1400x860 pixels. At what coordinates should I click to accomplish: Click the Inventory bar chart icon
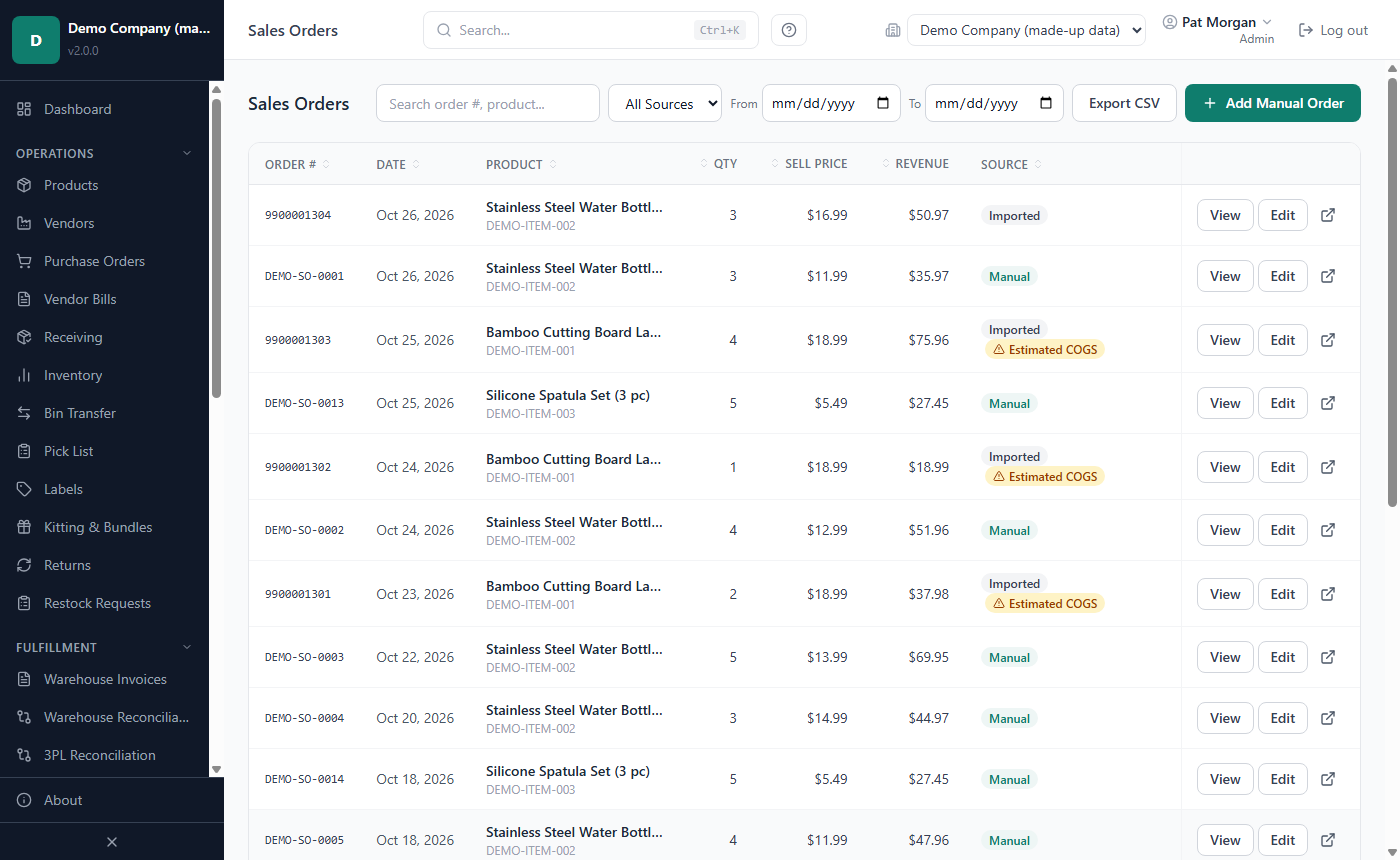[24, 375]
